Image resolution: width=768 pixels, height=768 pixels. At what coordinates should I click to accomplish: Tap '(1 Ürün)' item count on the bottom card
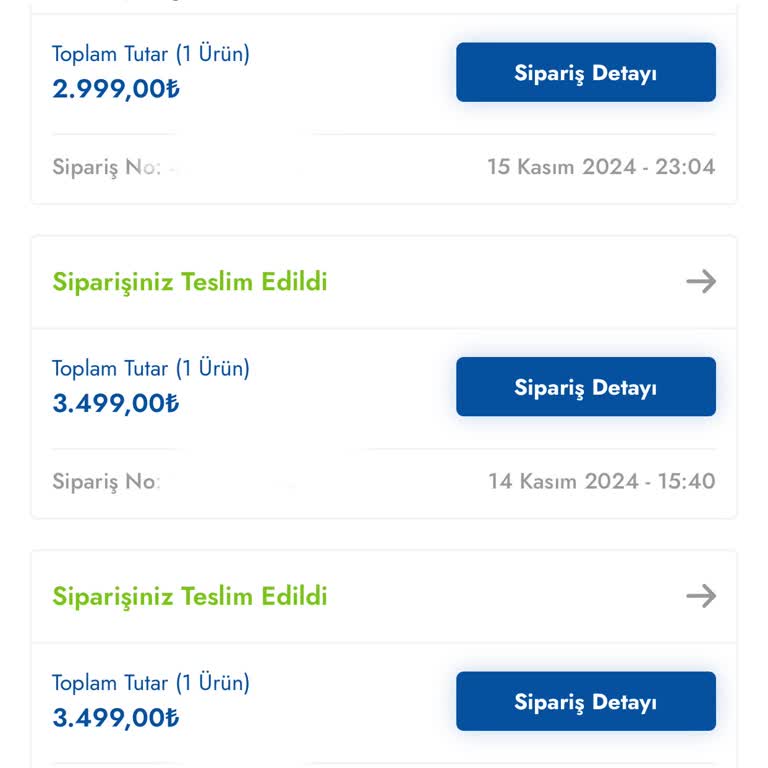coord(213,684)
